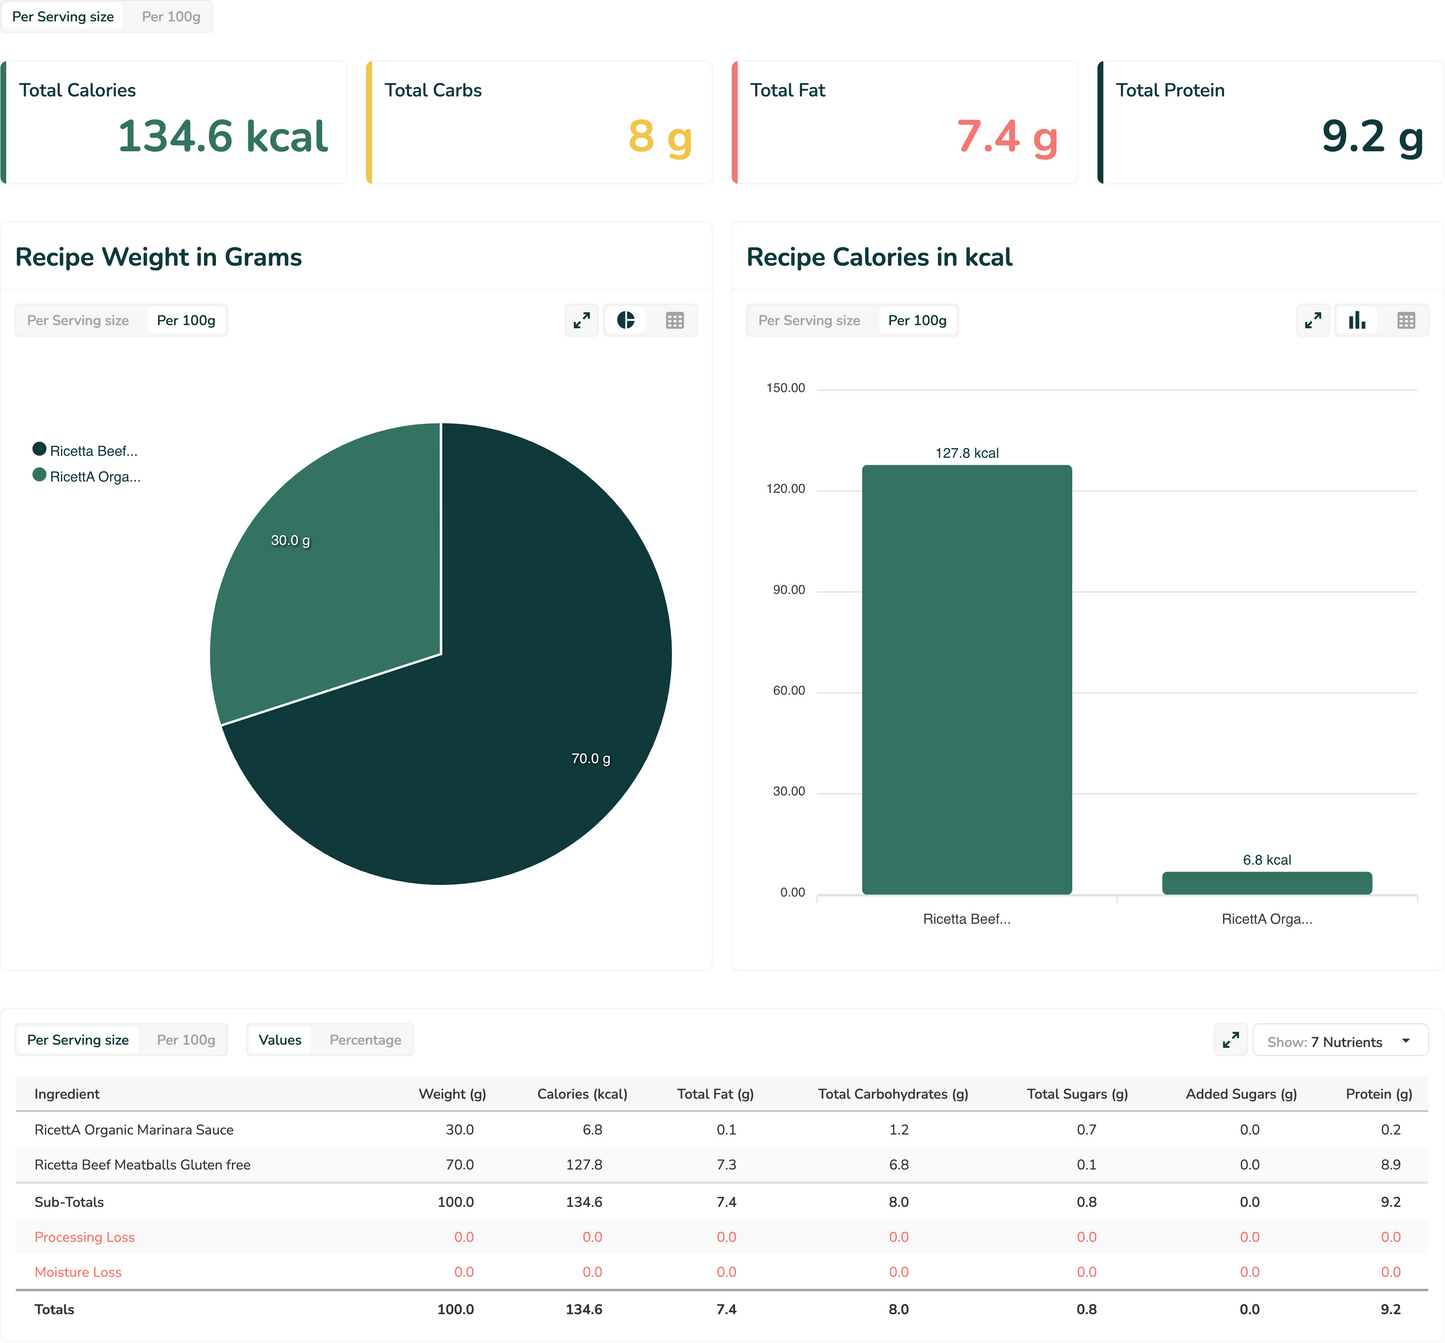This screenshot has width=1445, height=1343.
Task: Show pie chart view for Recipe Weight
Action: click(626, 320)
